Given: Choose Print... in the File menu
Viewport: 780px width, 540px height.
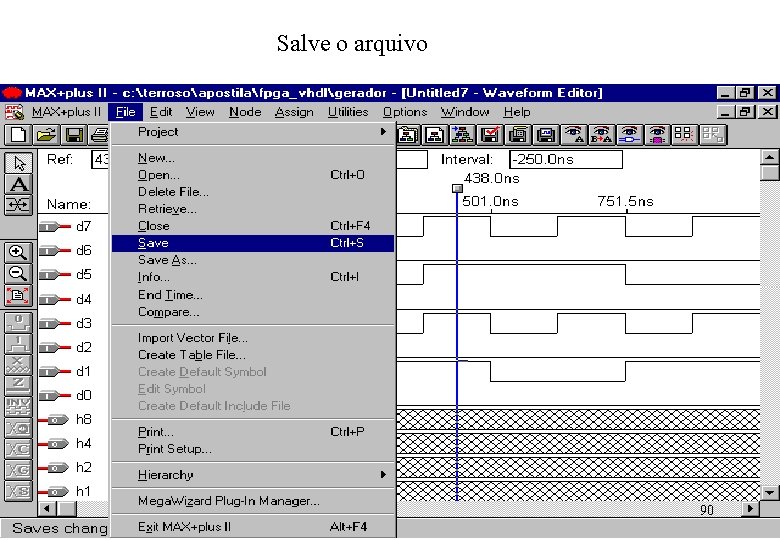Looking at the screenshot, I should point(253,432).
